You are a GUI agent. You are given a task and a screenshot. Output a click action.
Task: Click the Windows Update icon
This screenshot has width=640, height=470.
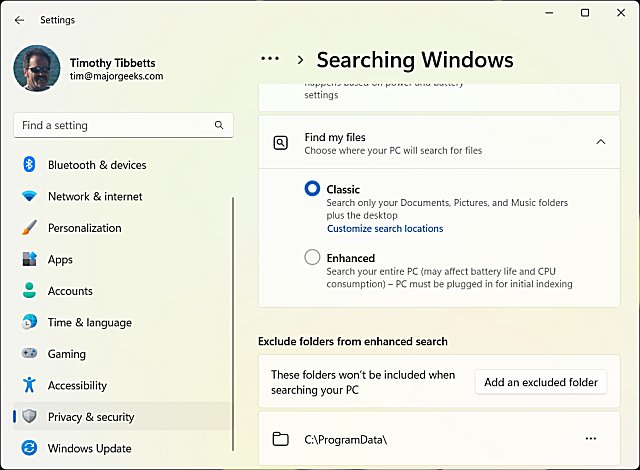pyautogui.click(x=29, y=448)
